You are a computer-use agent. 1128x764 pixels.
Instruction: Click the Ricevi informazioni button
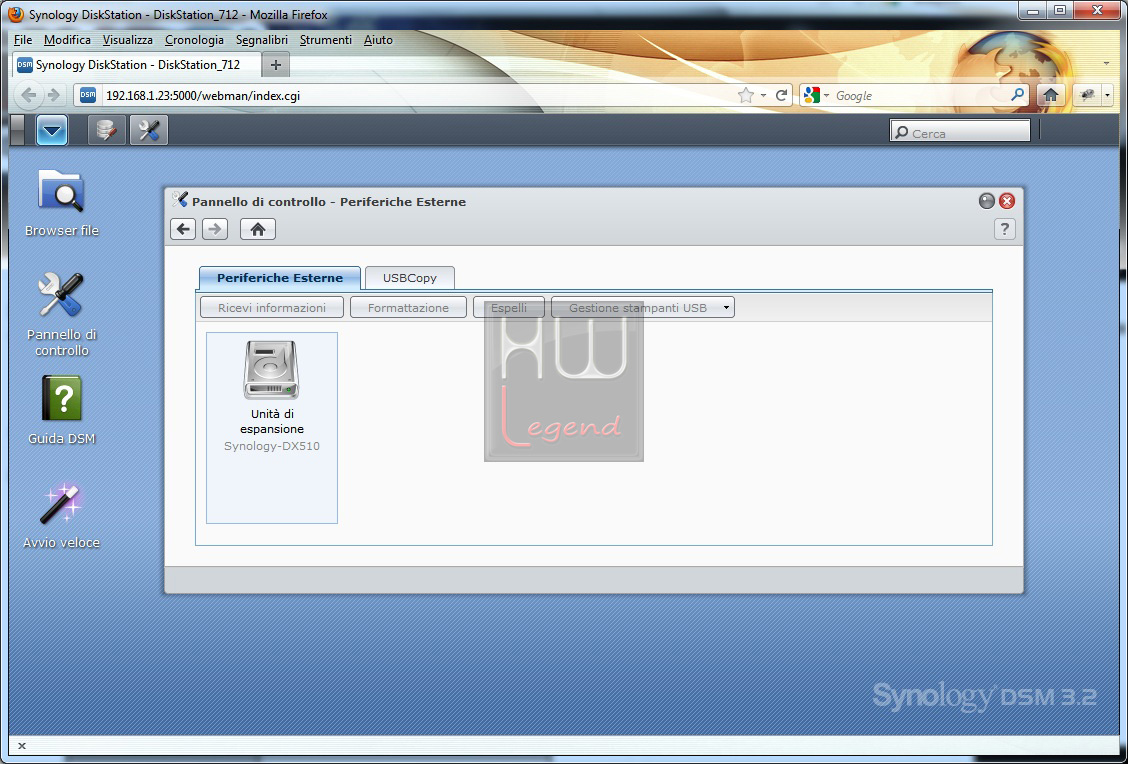pyautogui.click(x=272, y=308)
